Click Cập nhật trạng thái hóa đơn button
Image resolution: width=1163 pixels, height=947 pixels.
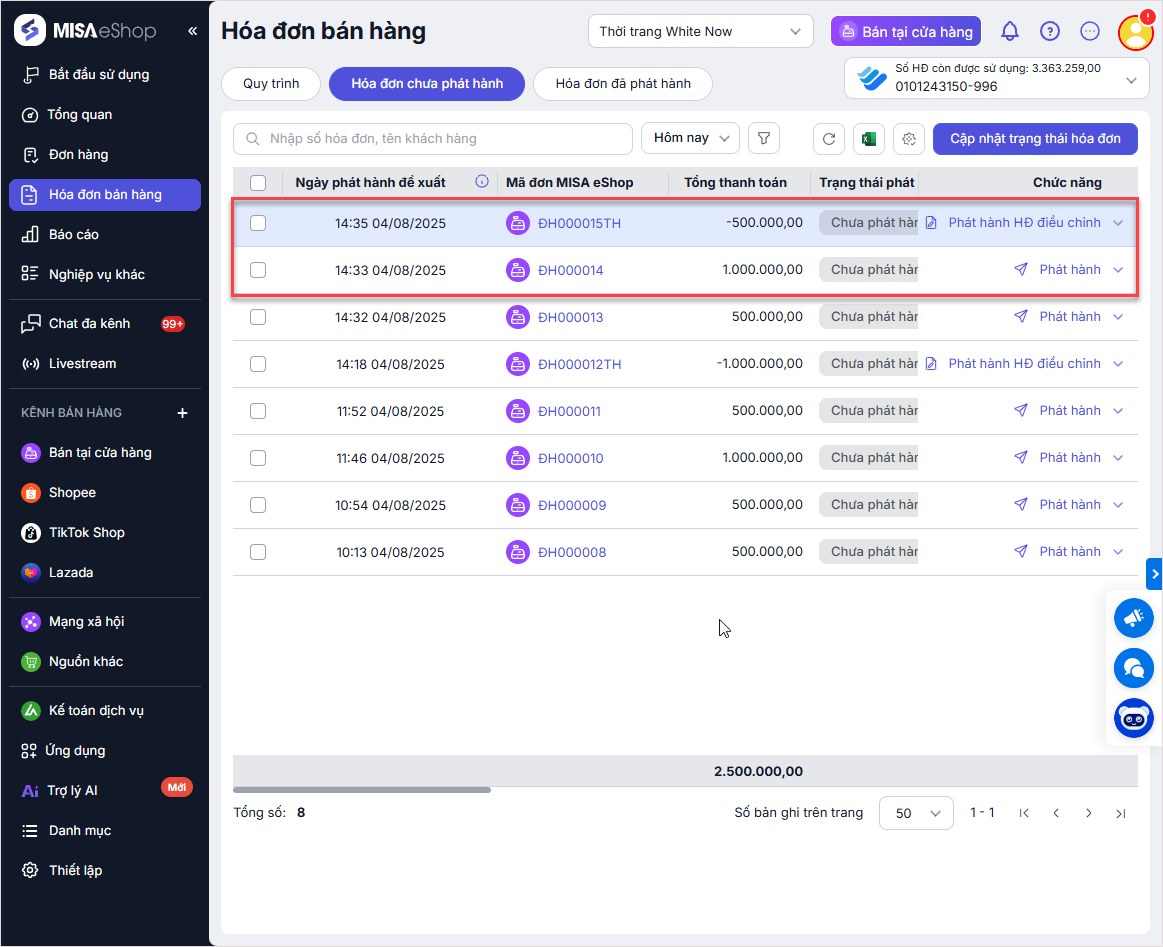(1035, 139)
